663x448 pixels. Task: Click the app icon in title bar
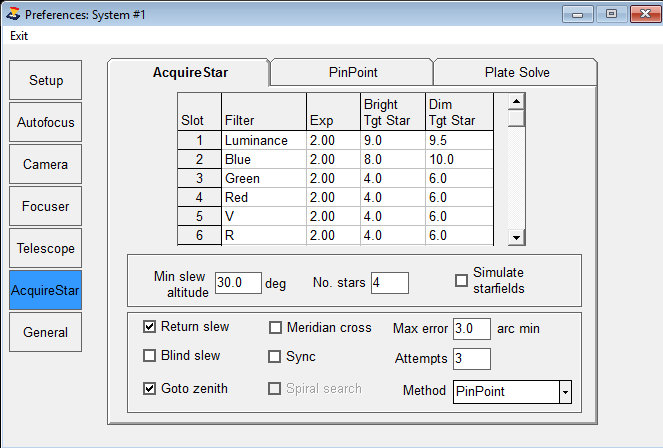13,14
